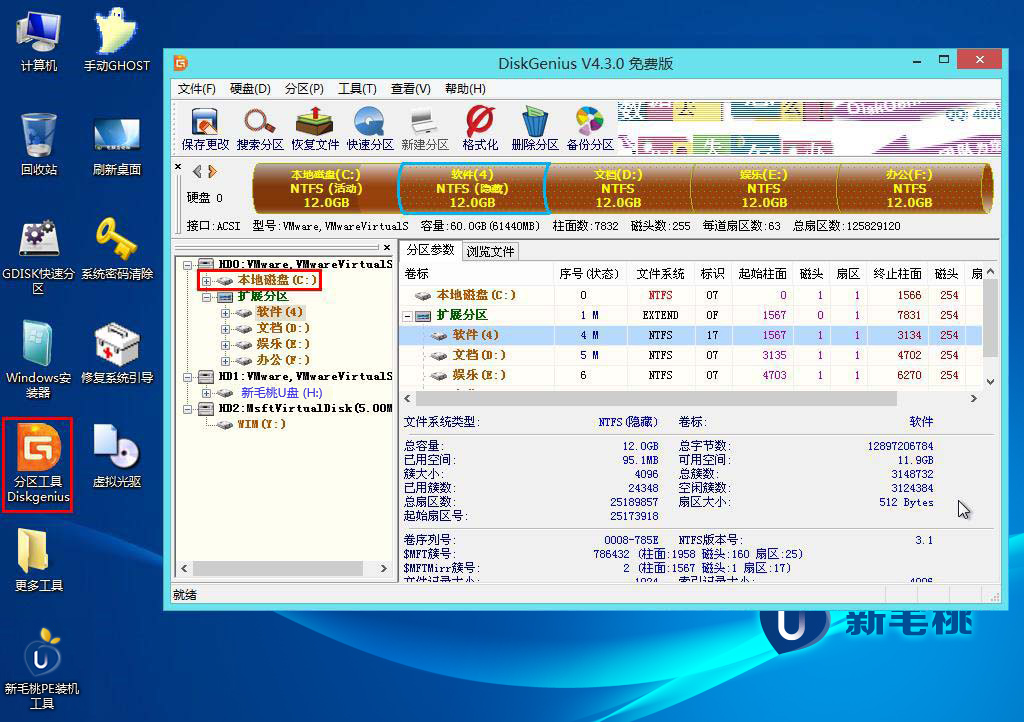
Task: Open the 备份分区 backup tool
Action: coord(590,129)
